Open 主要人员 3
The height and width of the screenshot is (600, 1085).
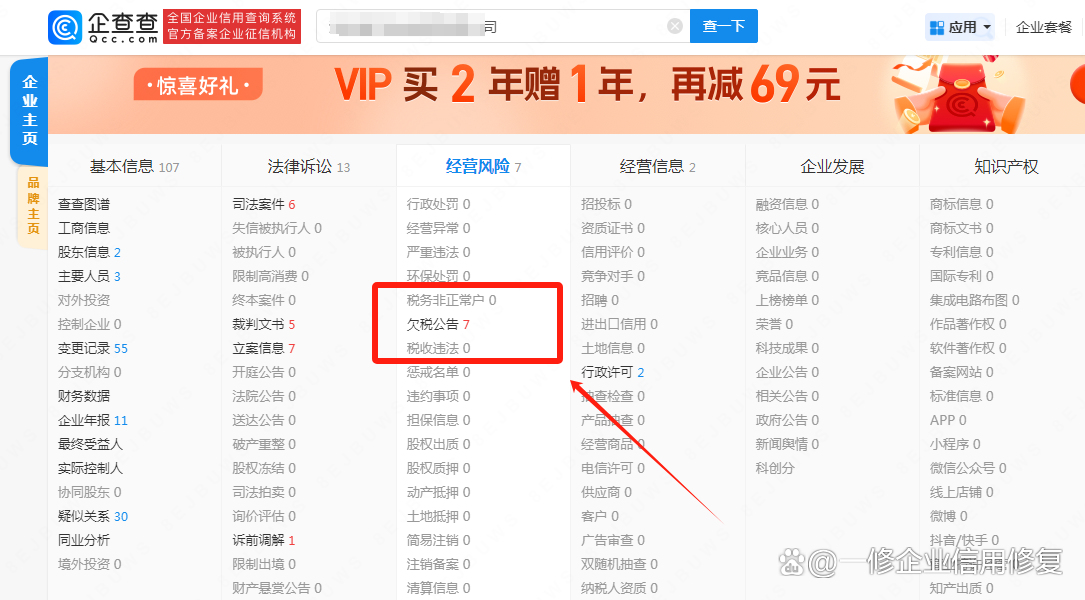(x=89, y=276)
